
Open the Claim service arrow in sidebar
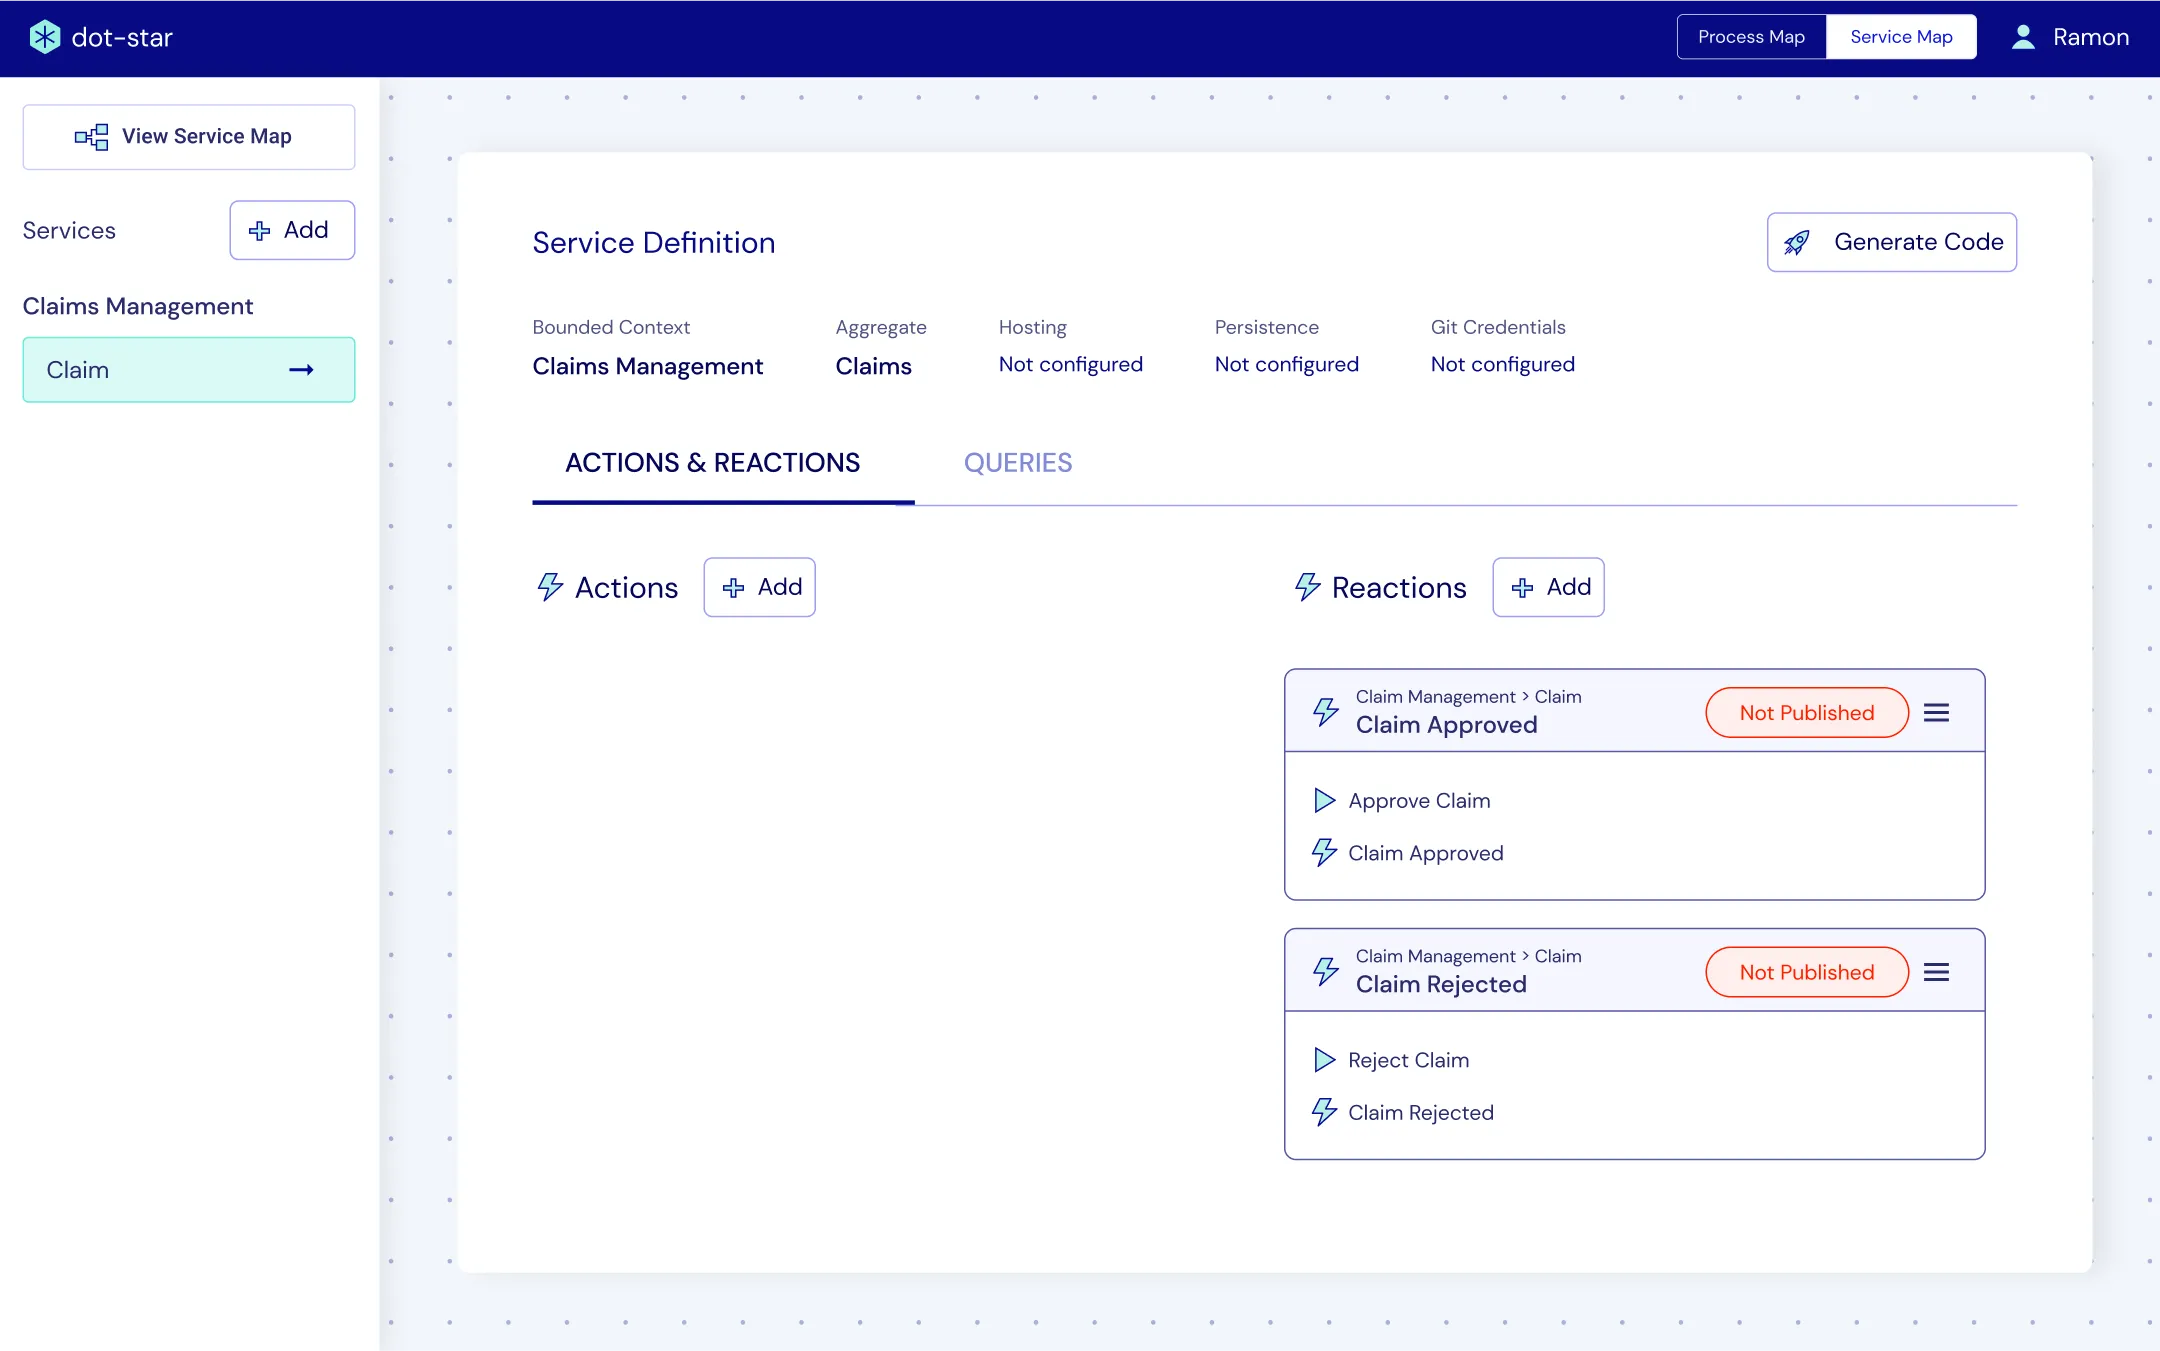pos(301,370)
